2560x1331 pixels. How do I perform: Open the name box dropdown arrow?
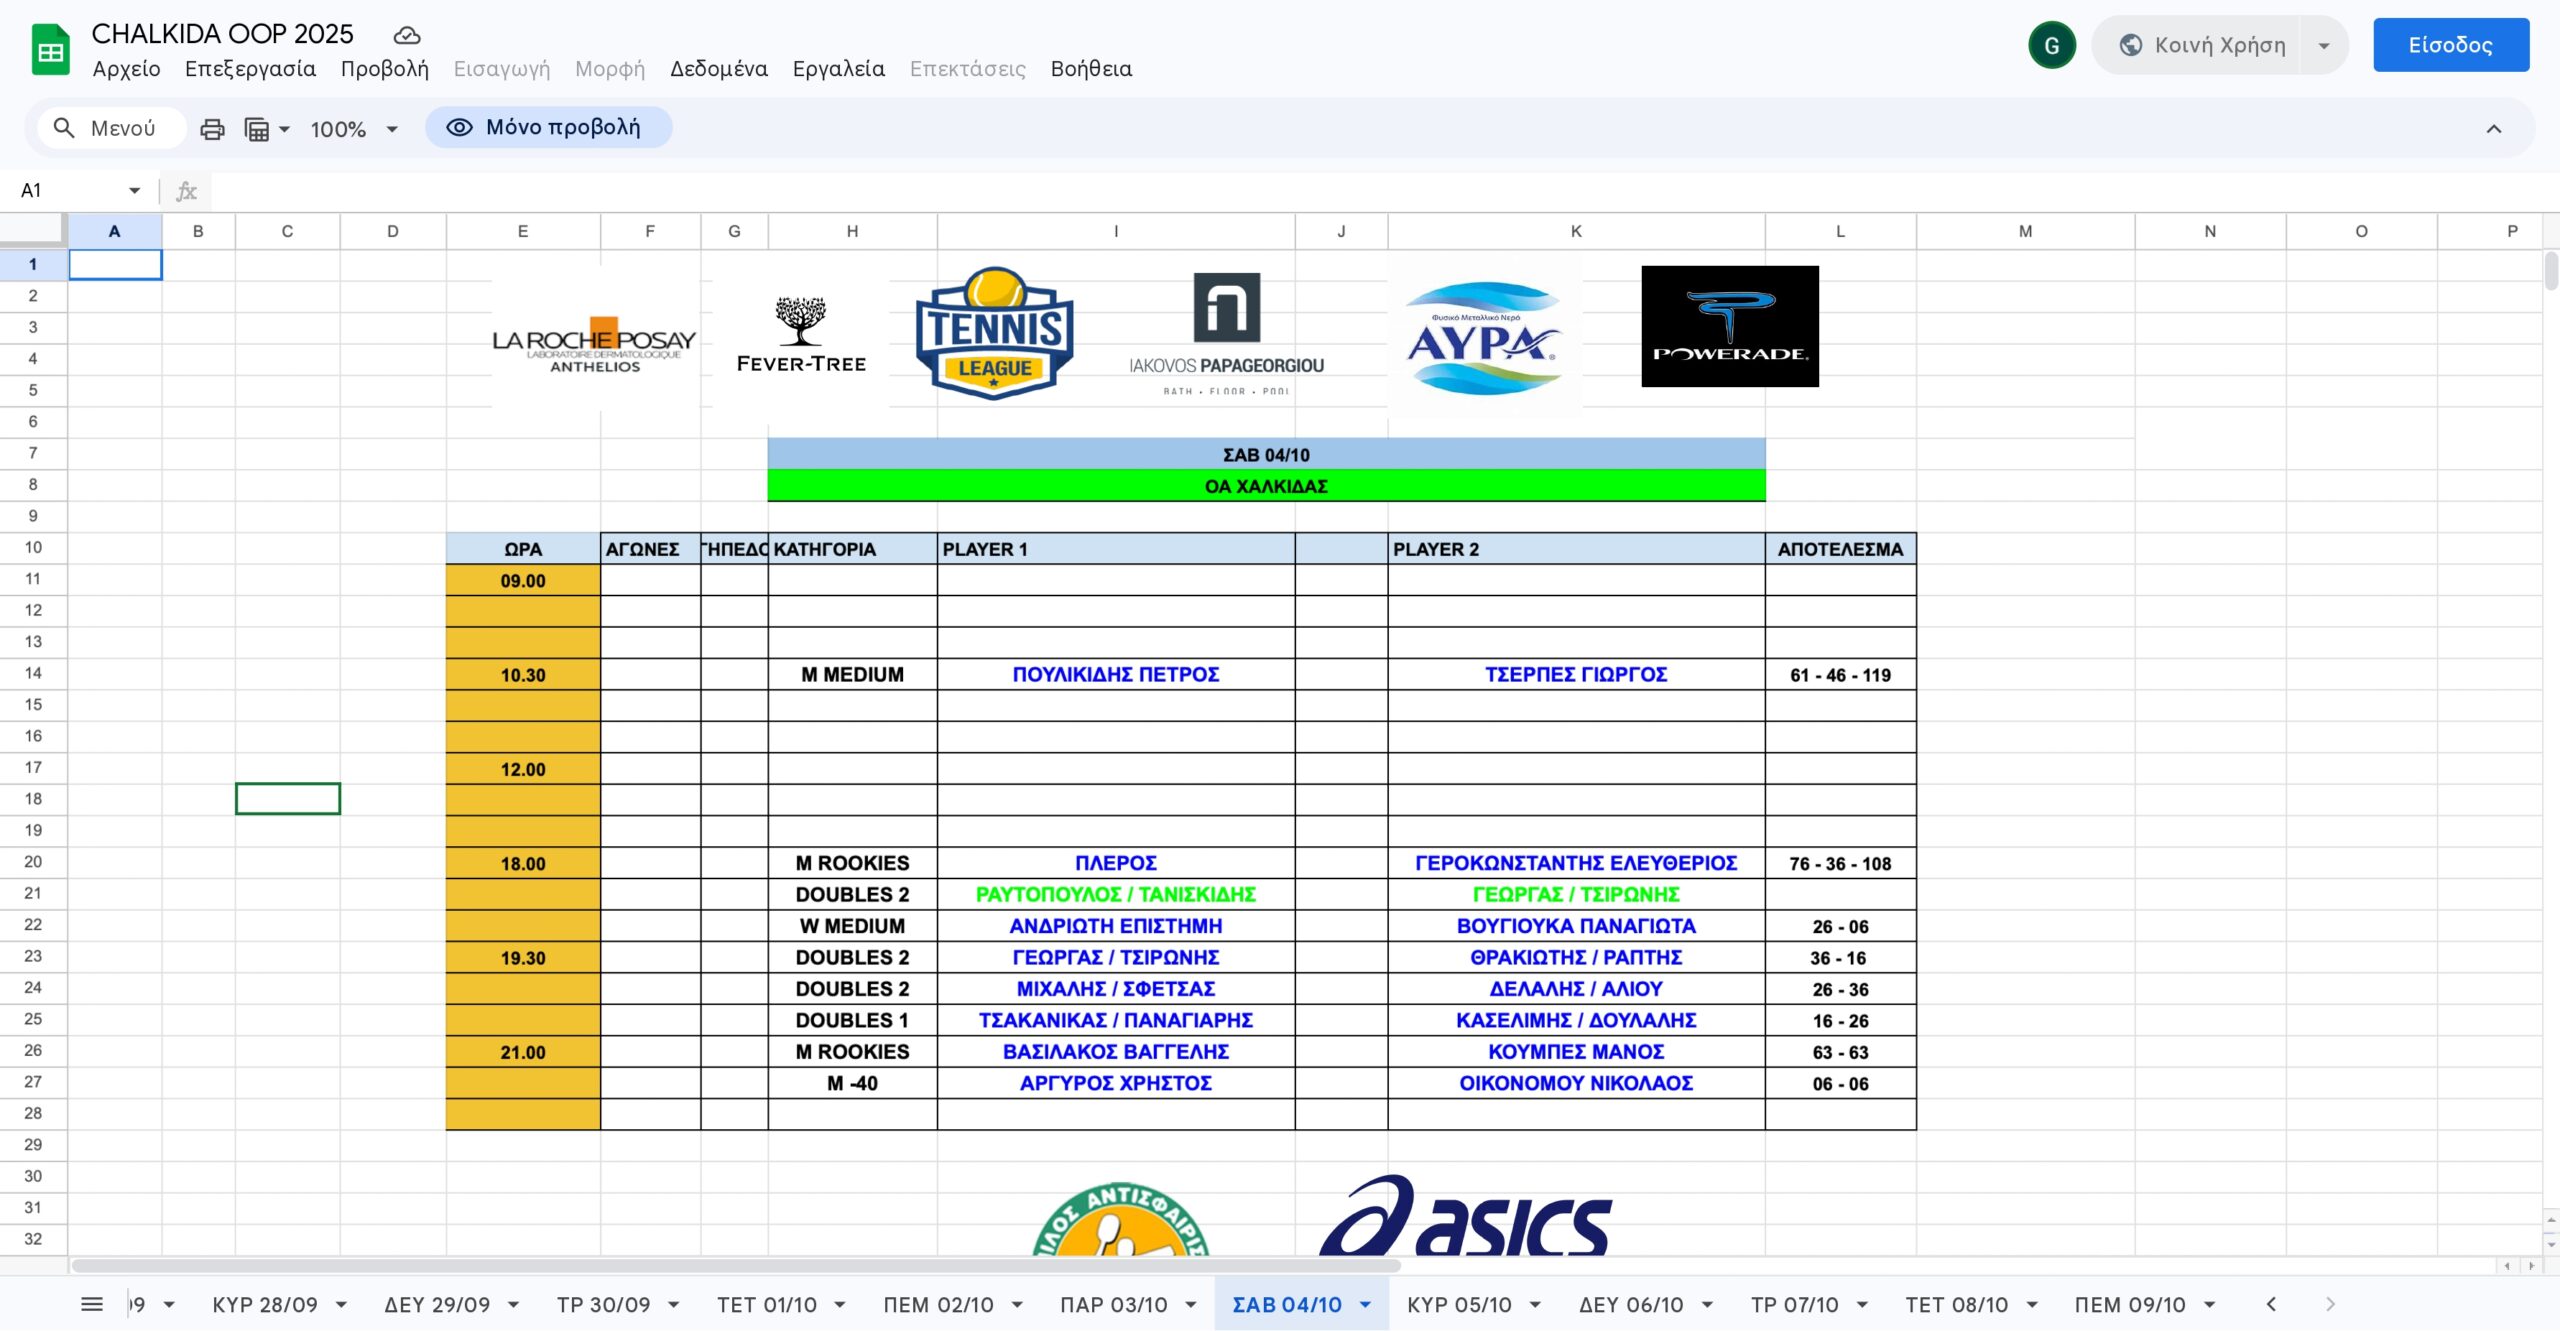point(134,190)
